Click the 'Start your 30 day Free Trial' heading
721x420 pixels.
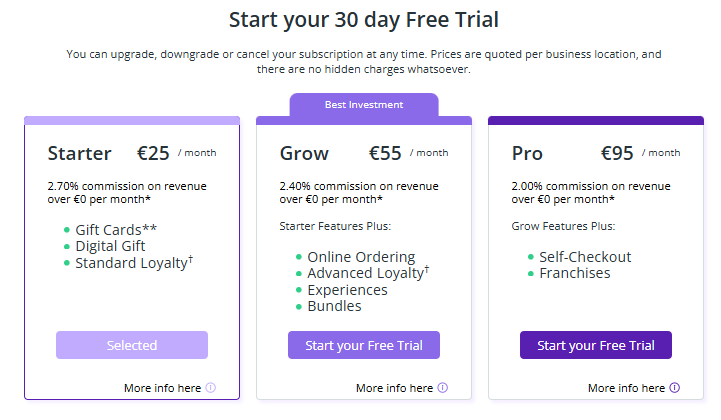[364, 19]
